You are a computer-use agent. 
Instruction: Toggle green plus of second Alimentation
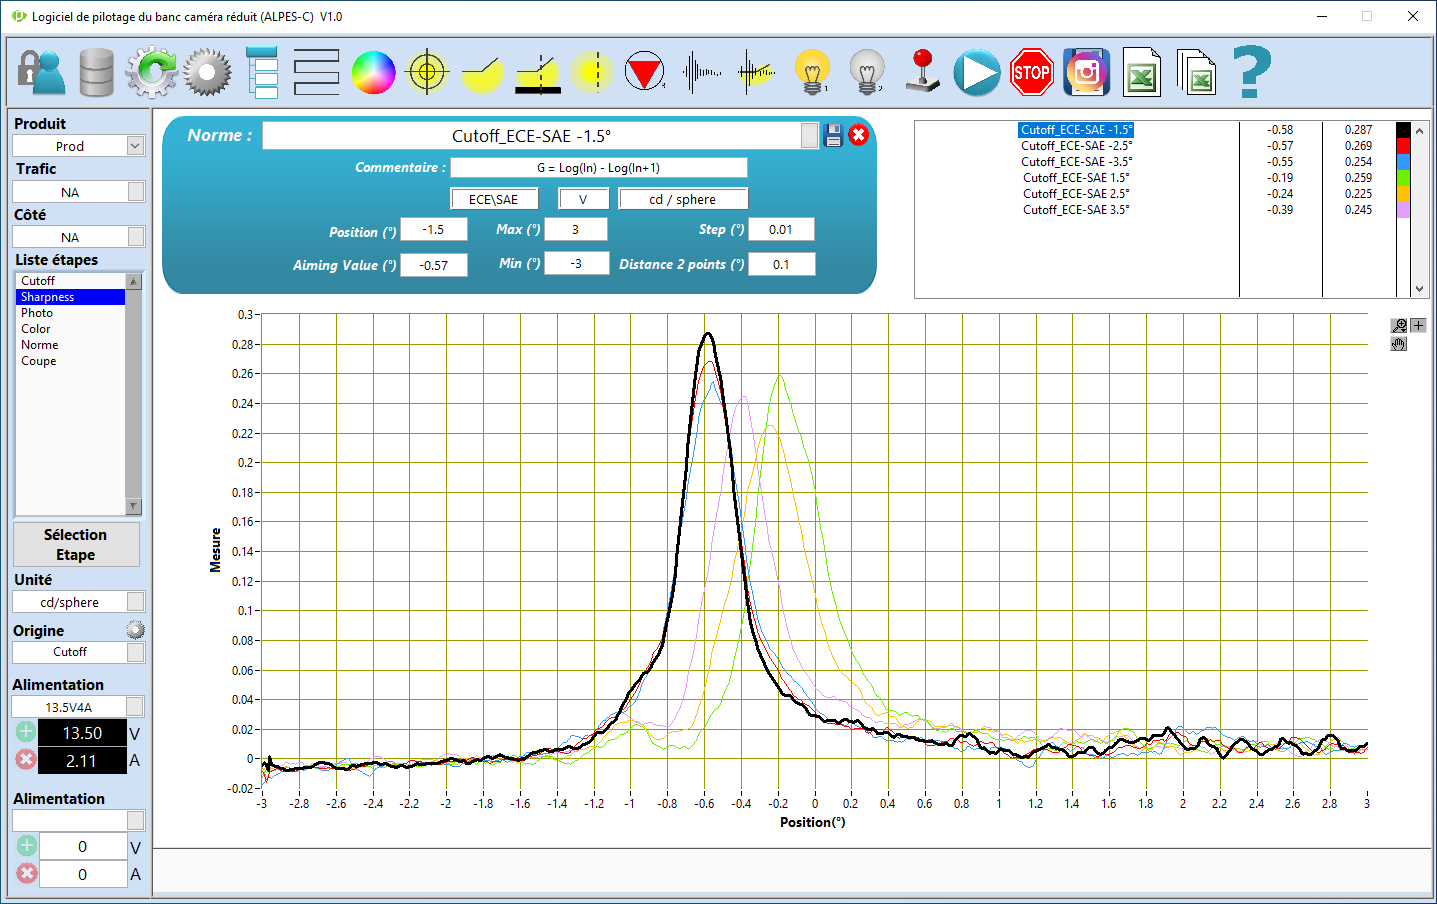tap(26, 845)
